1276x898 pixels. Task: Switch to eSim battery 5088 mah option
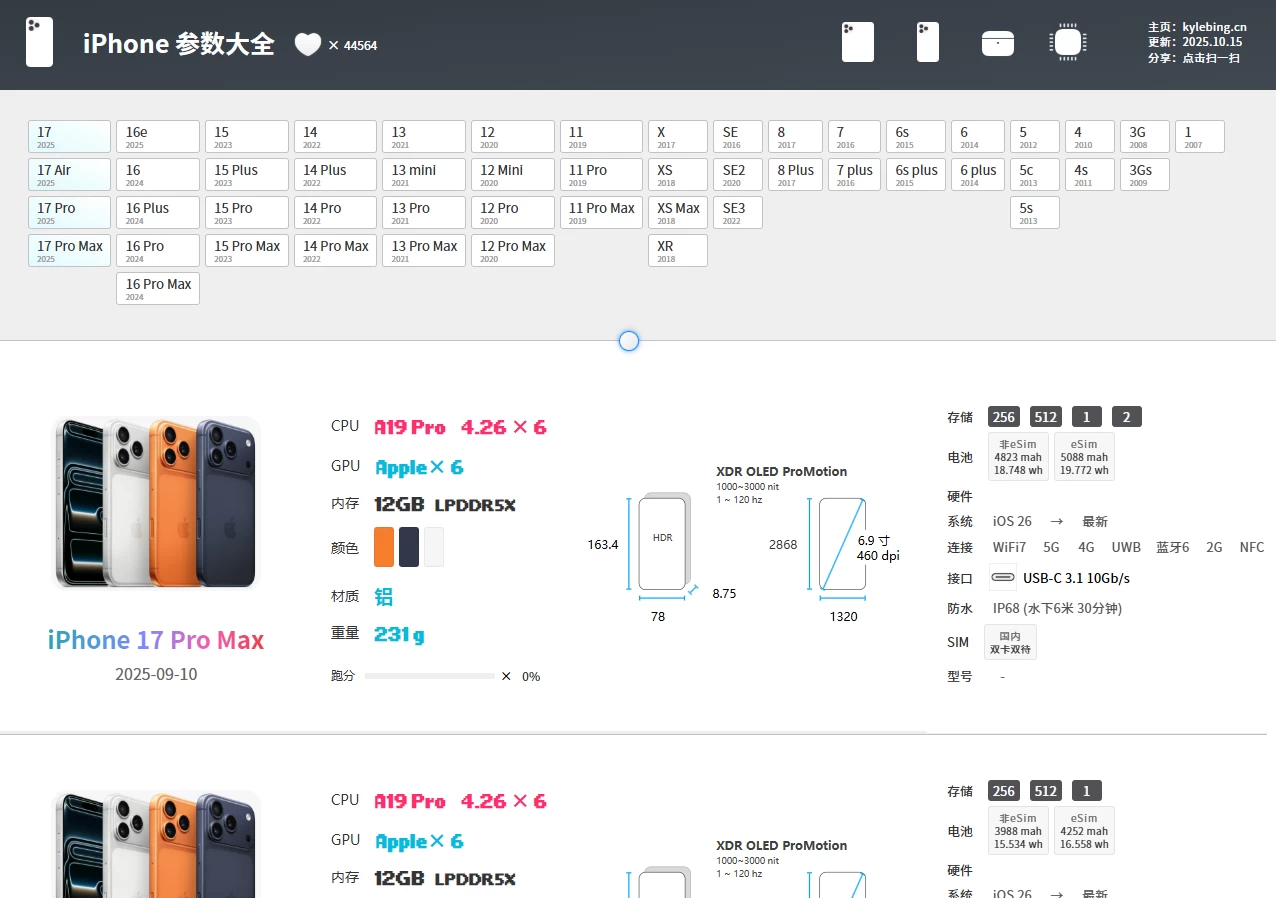(x=1084, y=457)
